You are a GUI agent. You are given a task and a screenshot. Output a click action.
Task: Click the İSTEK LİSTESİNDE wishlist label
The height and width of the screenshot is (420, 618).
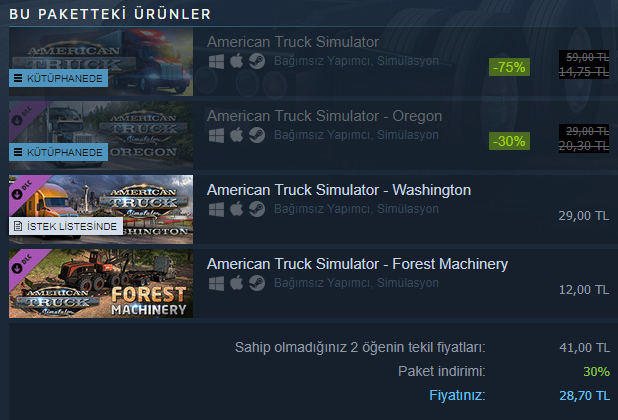(x=66, y=226)
